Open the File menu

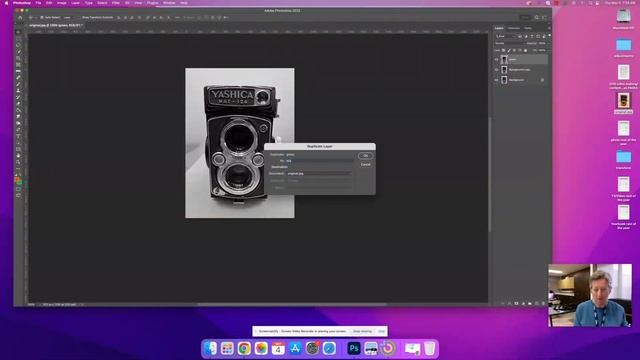pos(38,3)
